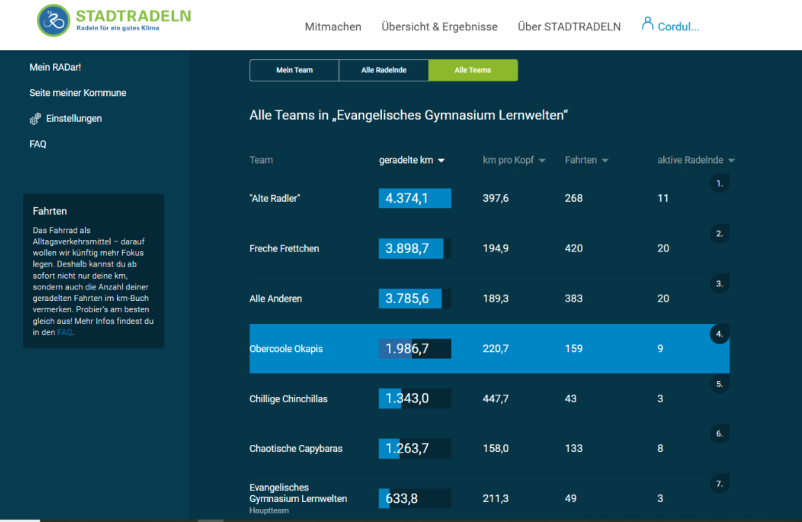
Task: Click the STADTRADELN bicycle logo
Action: (x=53, y=21)
